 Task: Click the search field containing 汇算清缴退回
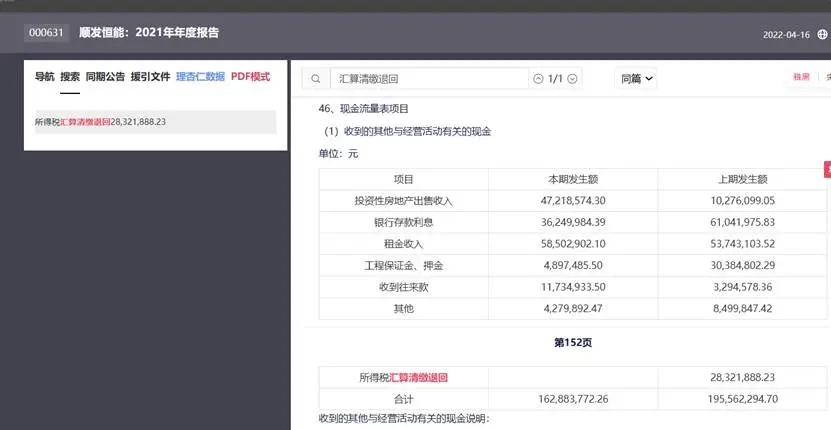pyautogui.click(x=429, y=79)
